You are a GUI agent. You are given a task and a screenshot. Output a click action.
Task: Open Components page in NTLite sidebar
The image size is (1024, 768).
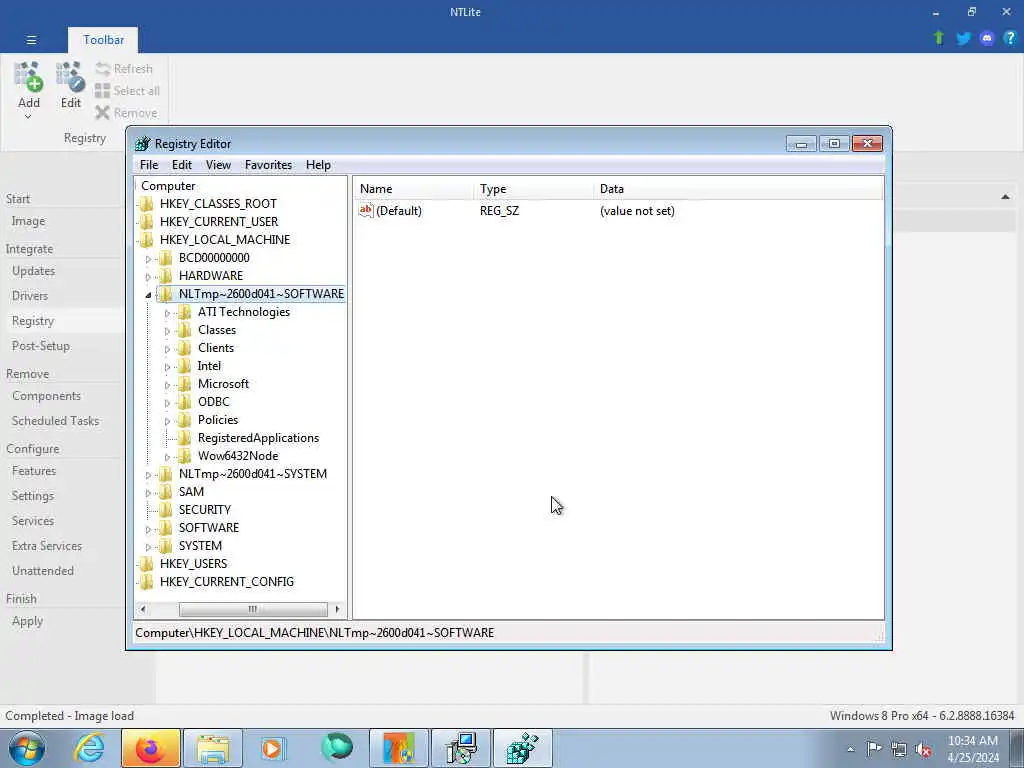tap(46, 396)
